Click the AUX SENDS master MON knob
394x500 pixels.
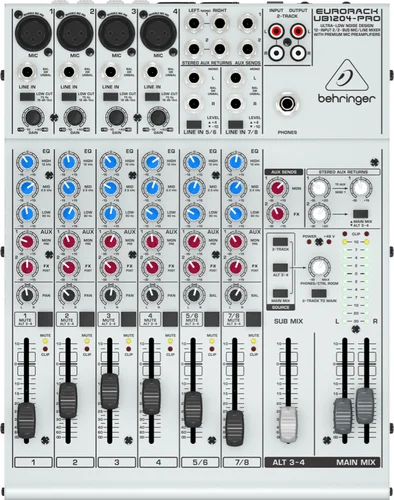coord(277,188)
